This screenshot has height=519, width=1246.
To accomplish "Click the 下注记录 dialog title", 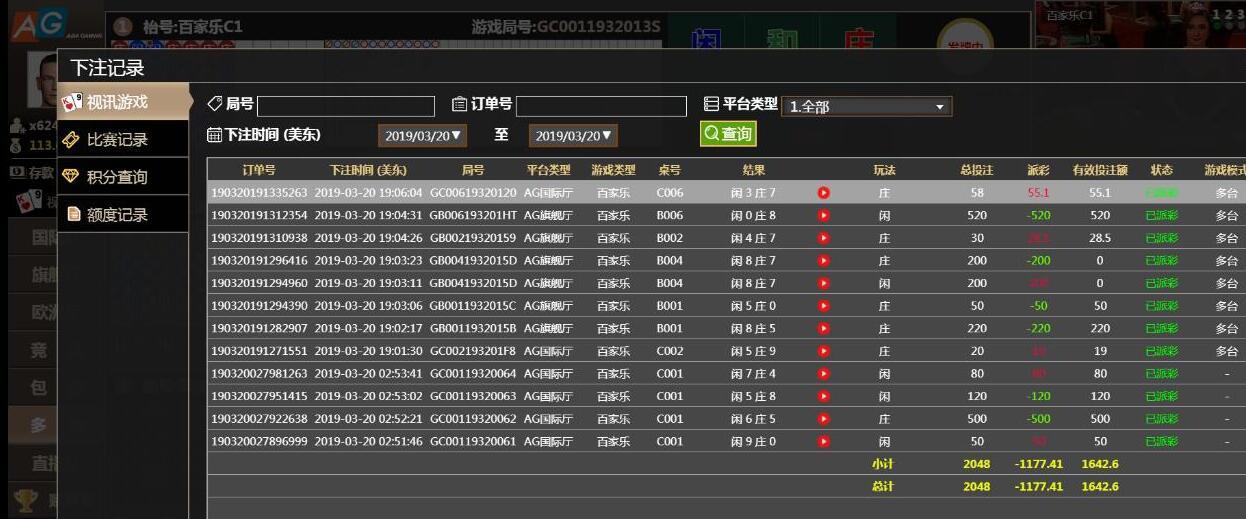I will point(107,68).
